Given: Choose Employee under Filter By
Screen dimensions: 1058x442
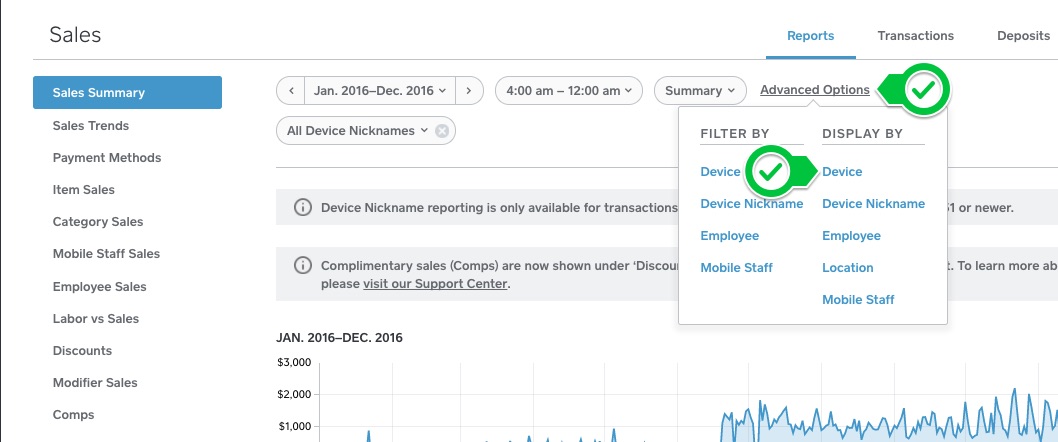Looking at the screenshot, I should (729, 236).
